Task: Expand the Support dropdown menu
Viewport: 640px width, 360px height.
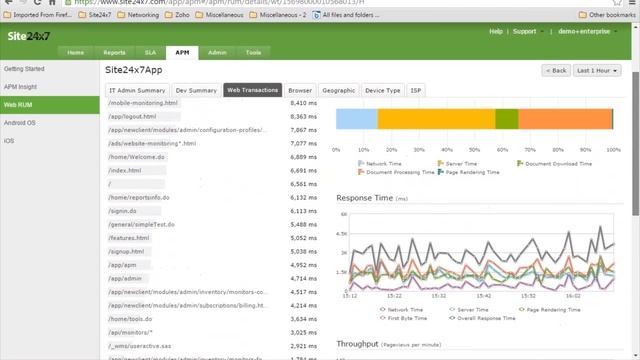Action: [x=528, y=31]
